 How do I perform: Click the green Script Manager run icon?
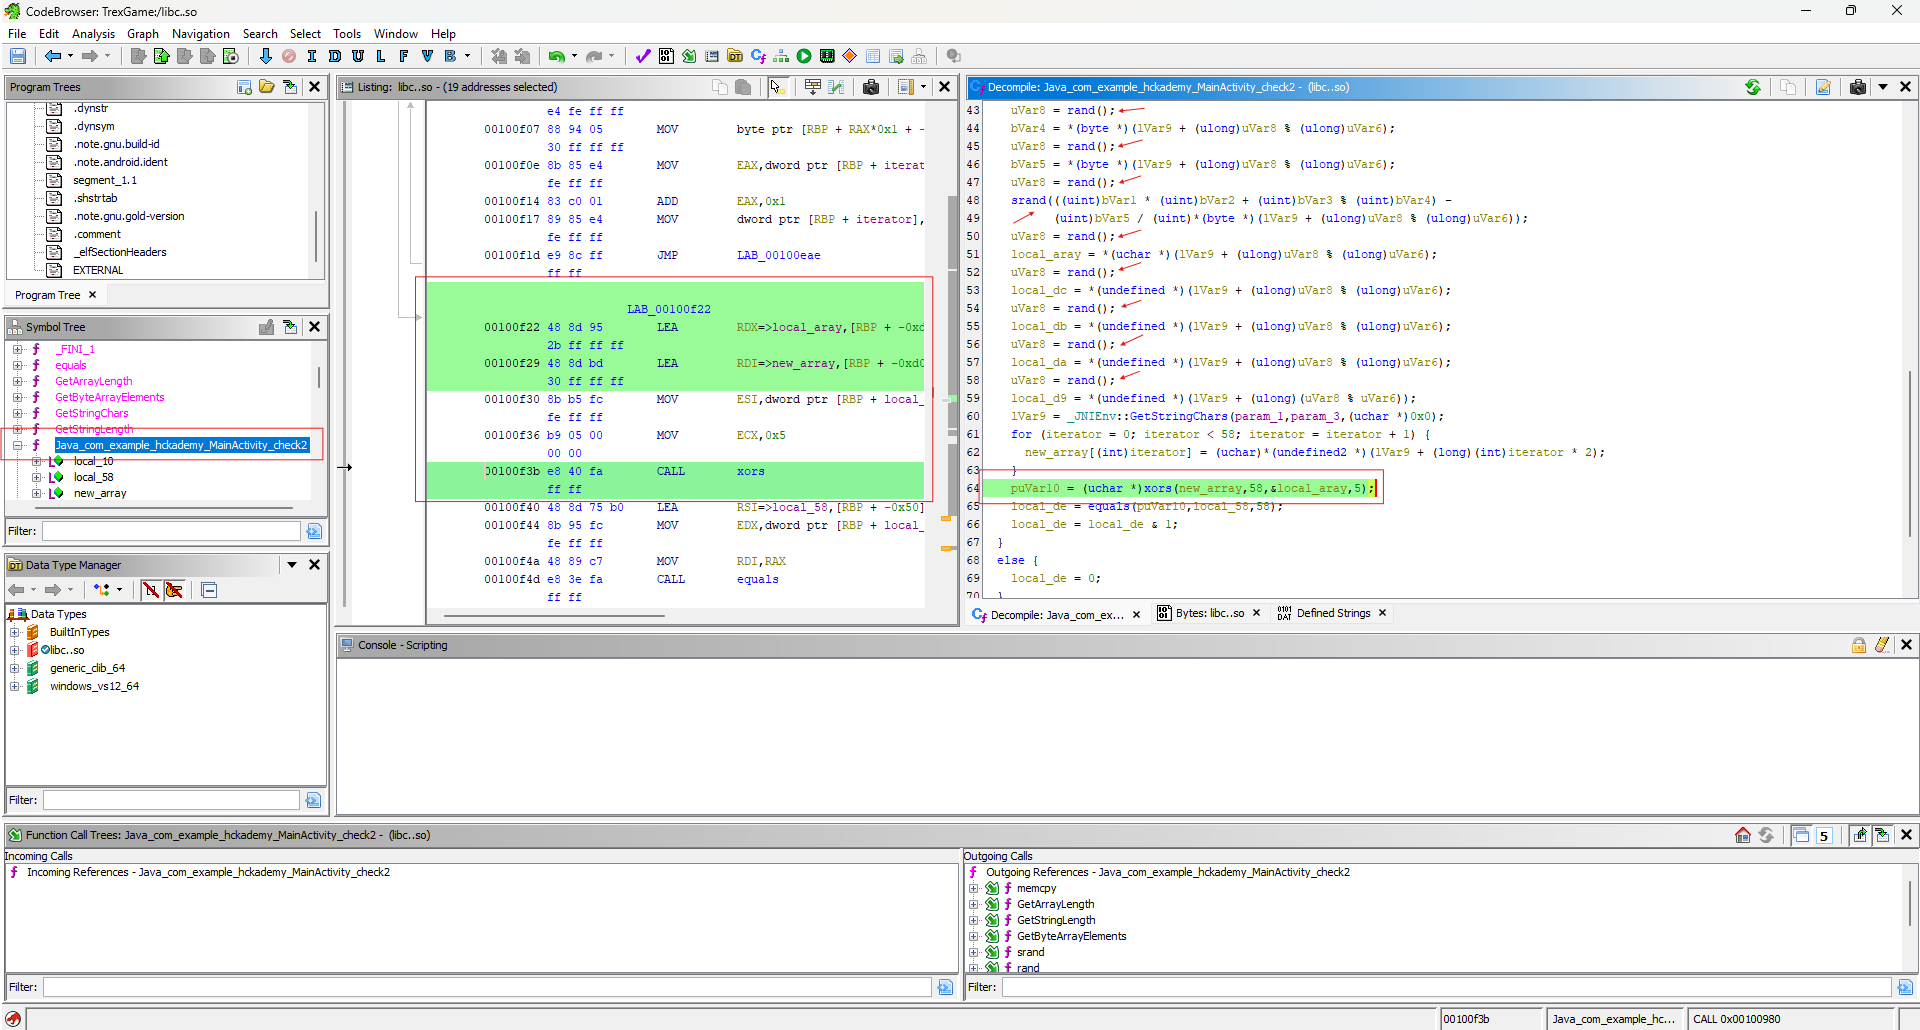click(x=804, y=57)
